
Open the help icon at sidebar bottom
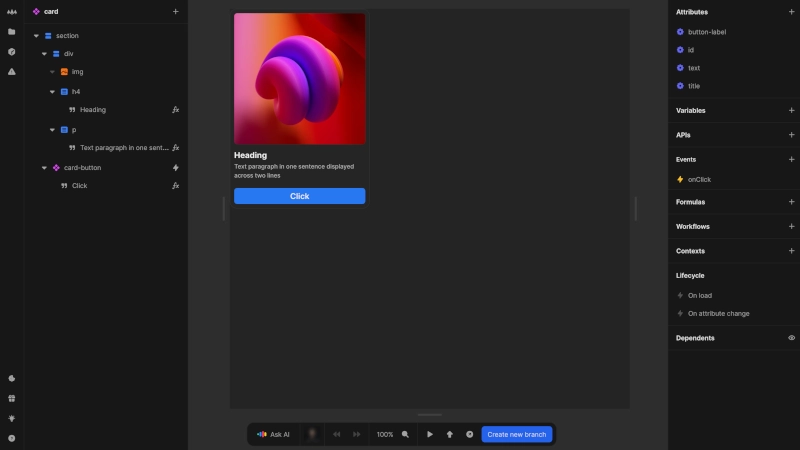coord(11,438)
